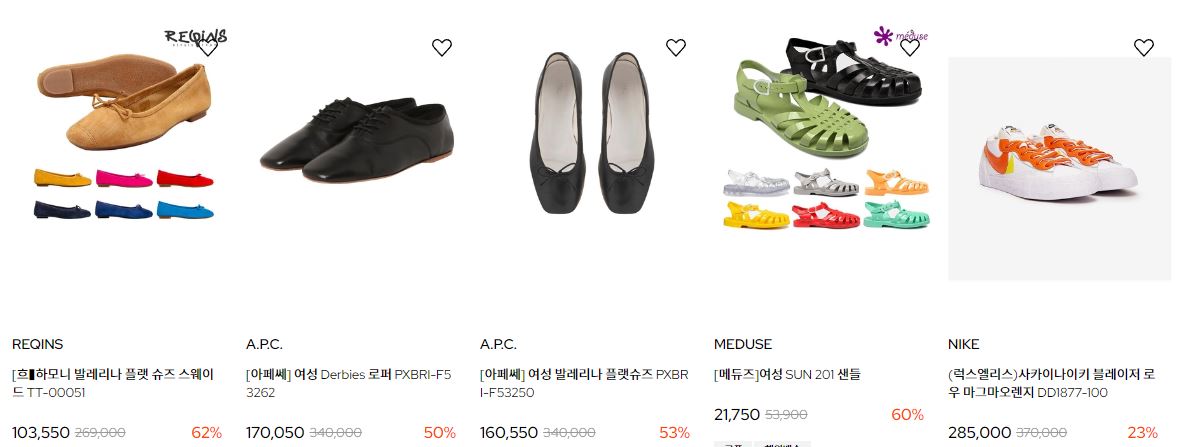
Task: Open the Derbies 로퍼 PXBRI-F53262 product title
Action: pos(349,384)
